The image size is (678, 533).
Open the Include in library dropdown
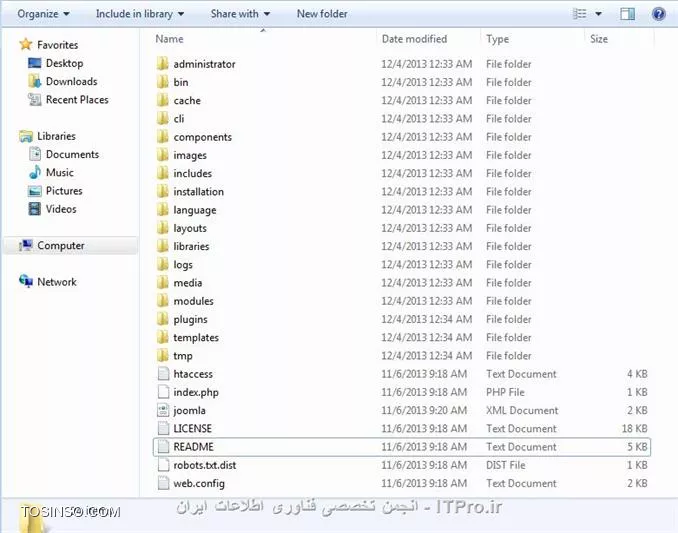coord(140,14)
